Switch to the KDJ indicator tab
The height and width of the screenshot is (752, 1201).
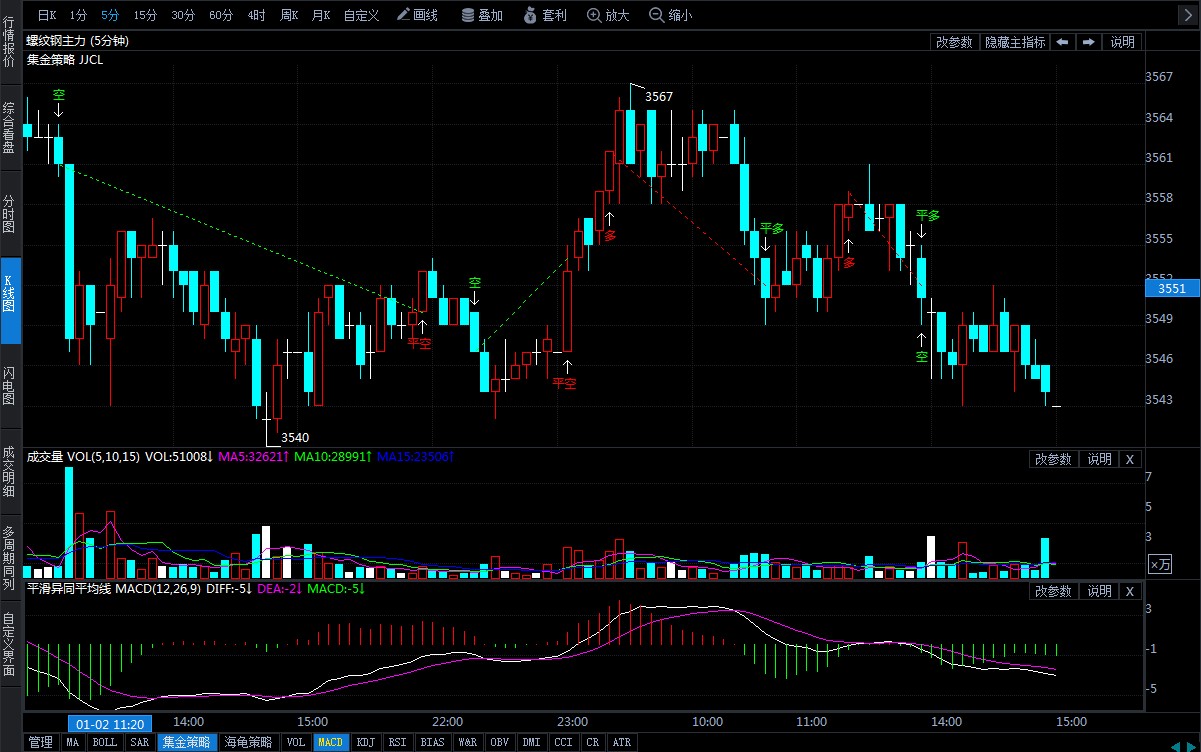(365, 742)
